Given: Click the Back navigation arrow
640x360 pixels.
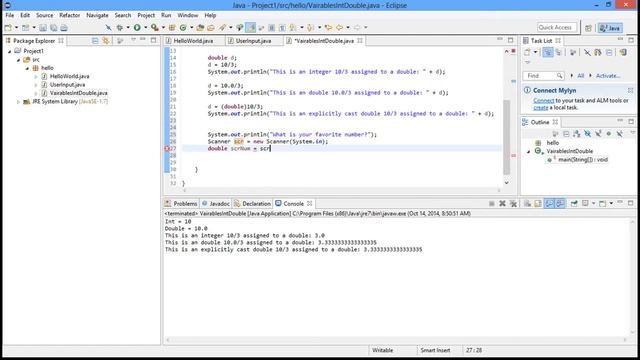Looking at the screenshot, I should [x=339, y=27].
